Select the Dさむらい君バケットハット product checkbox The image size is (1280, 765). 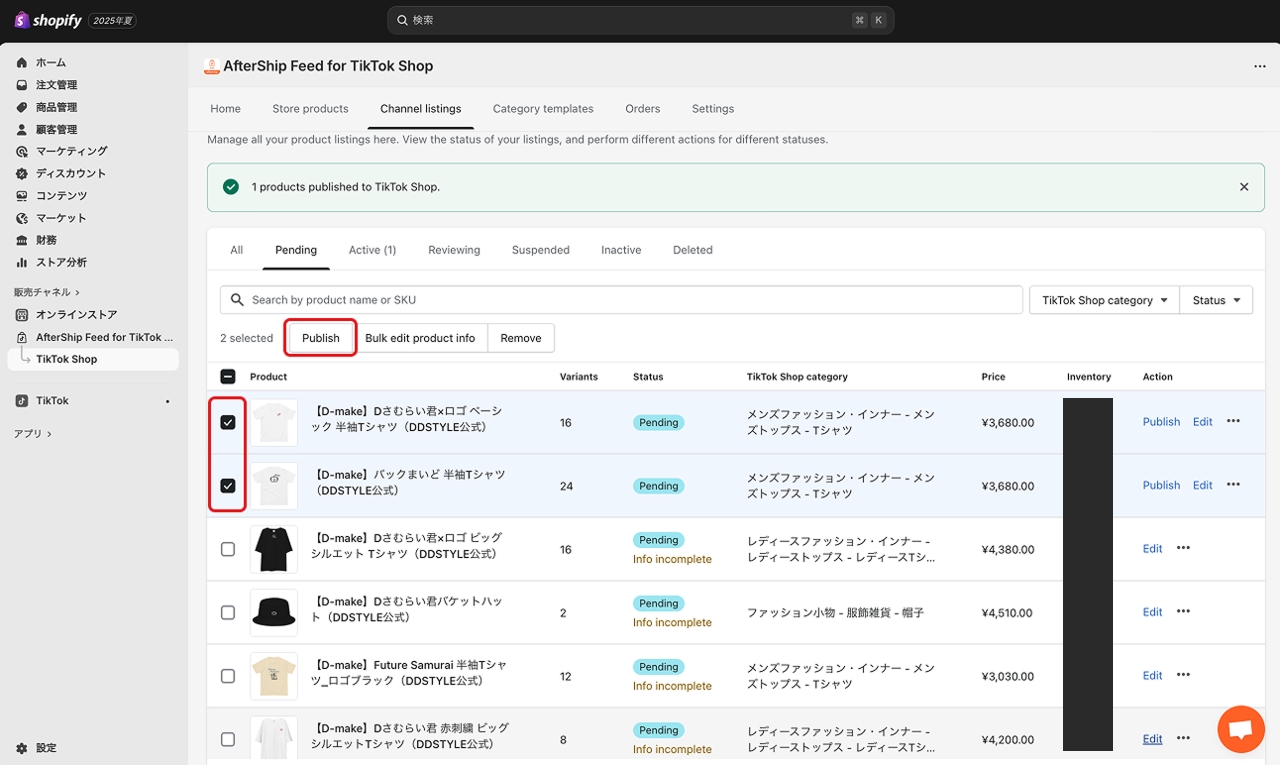point(228,613)
